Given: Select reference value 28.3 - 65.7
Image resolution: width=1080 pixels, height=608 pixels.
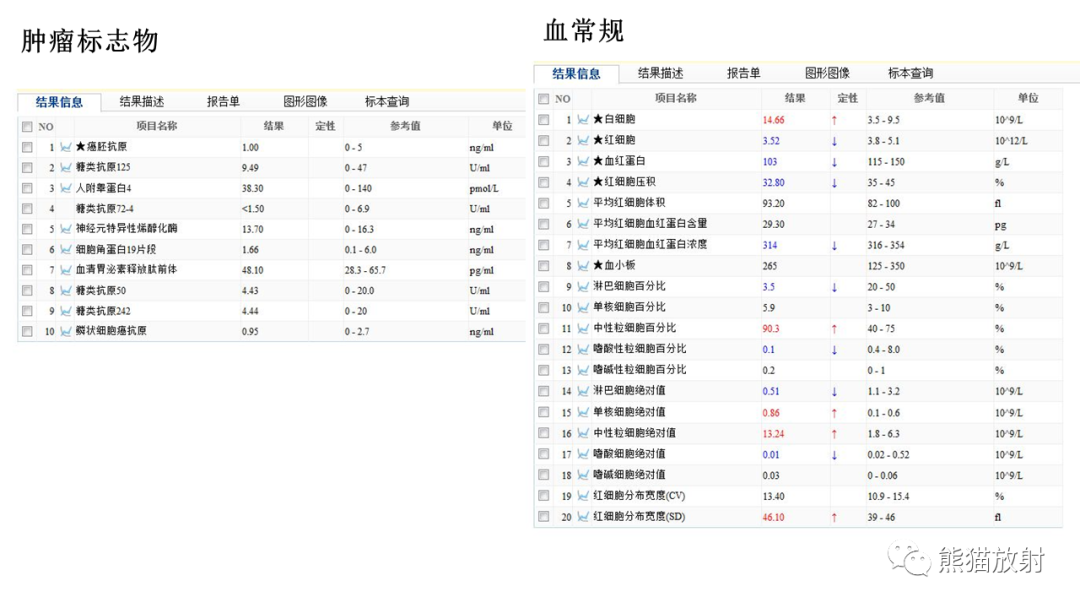Looking at the screenshot, I should (365, 270).
